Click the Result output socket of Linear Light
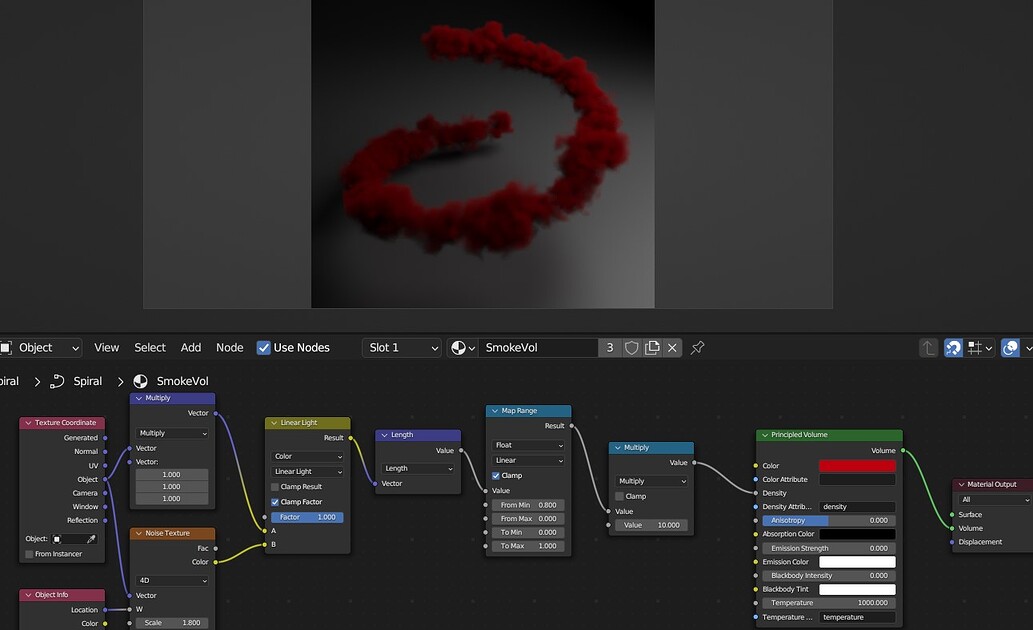This screenshot has width=1033, height=630. [x=350, y=438]
